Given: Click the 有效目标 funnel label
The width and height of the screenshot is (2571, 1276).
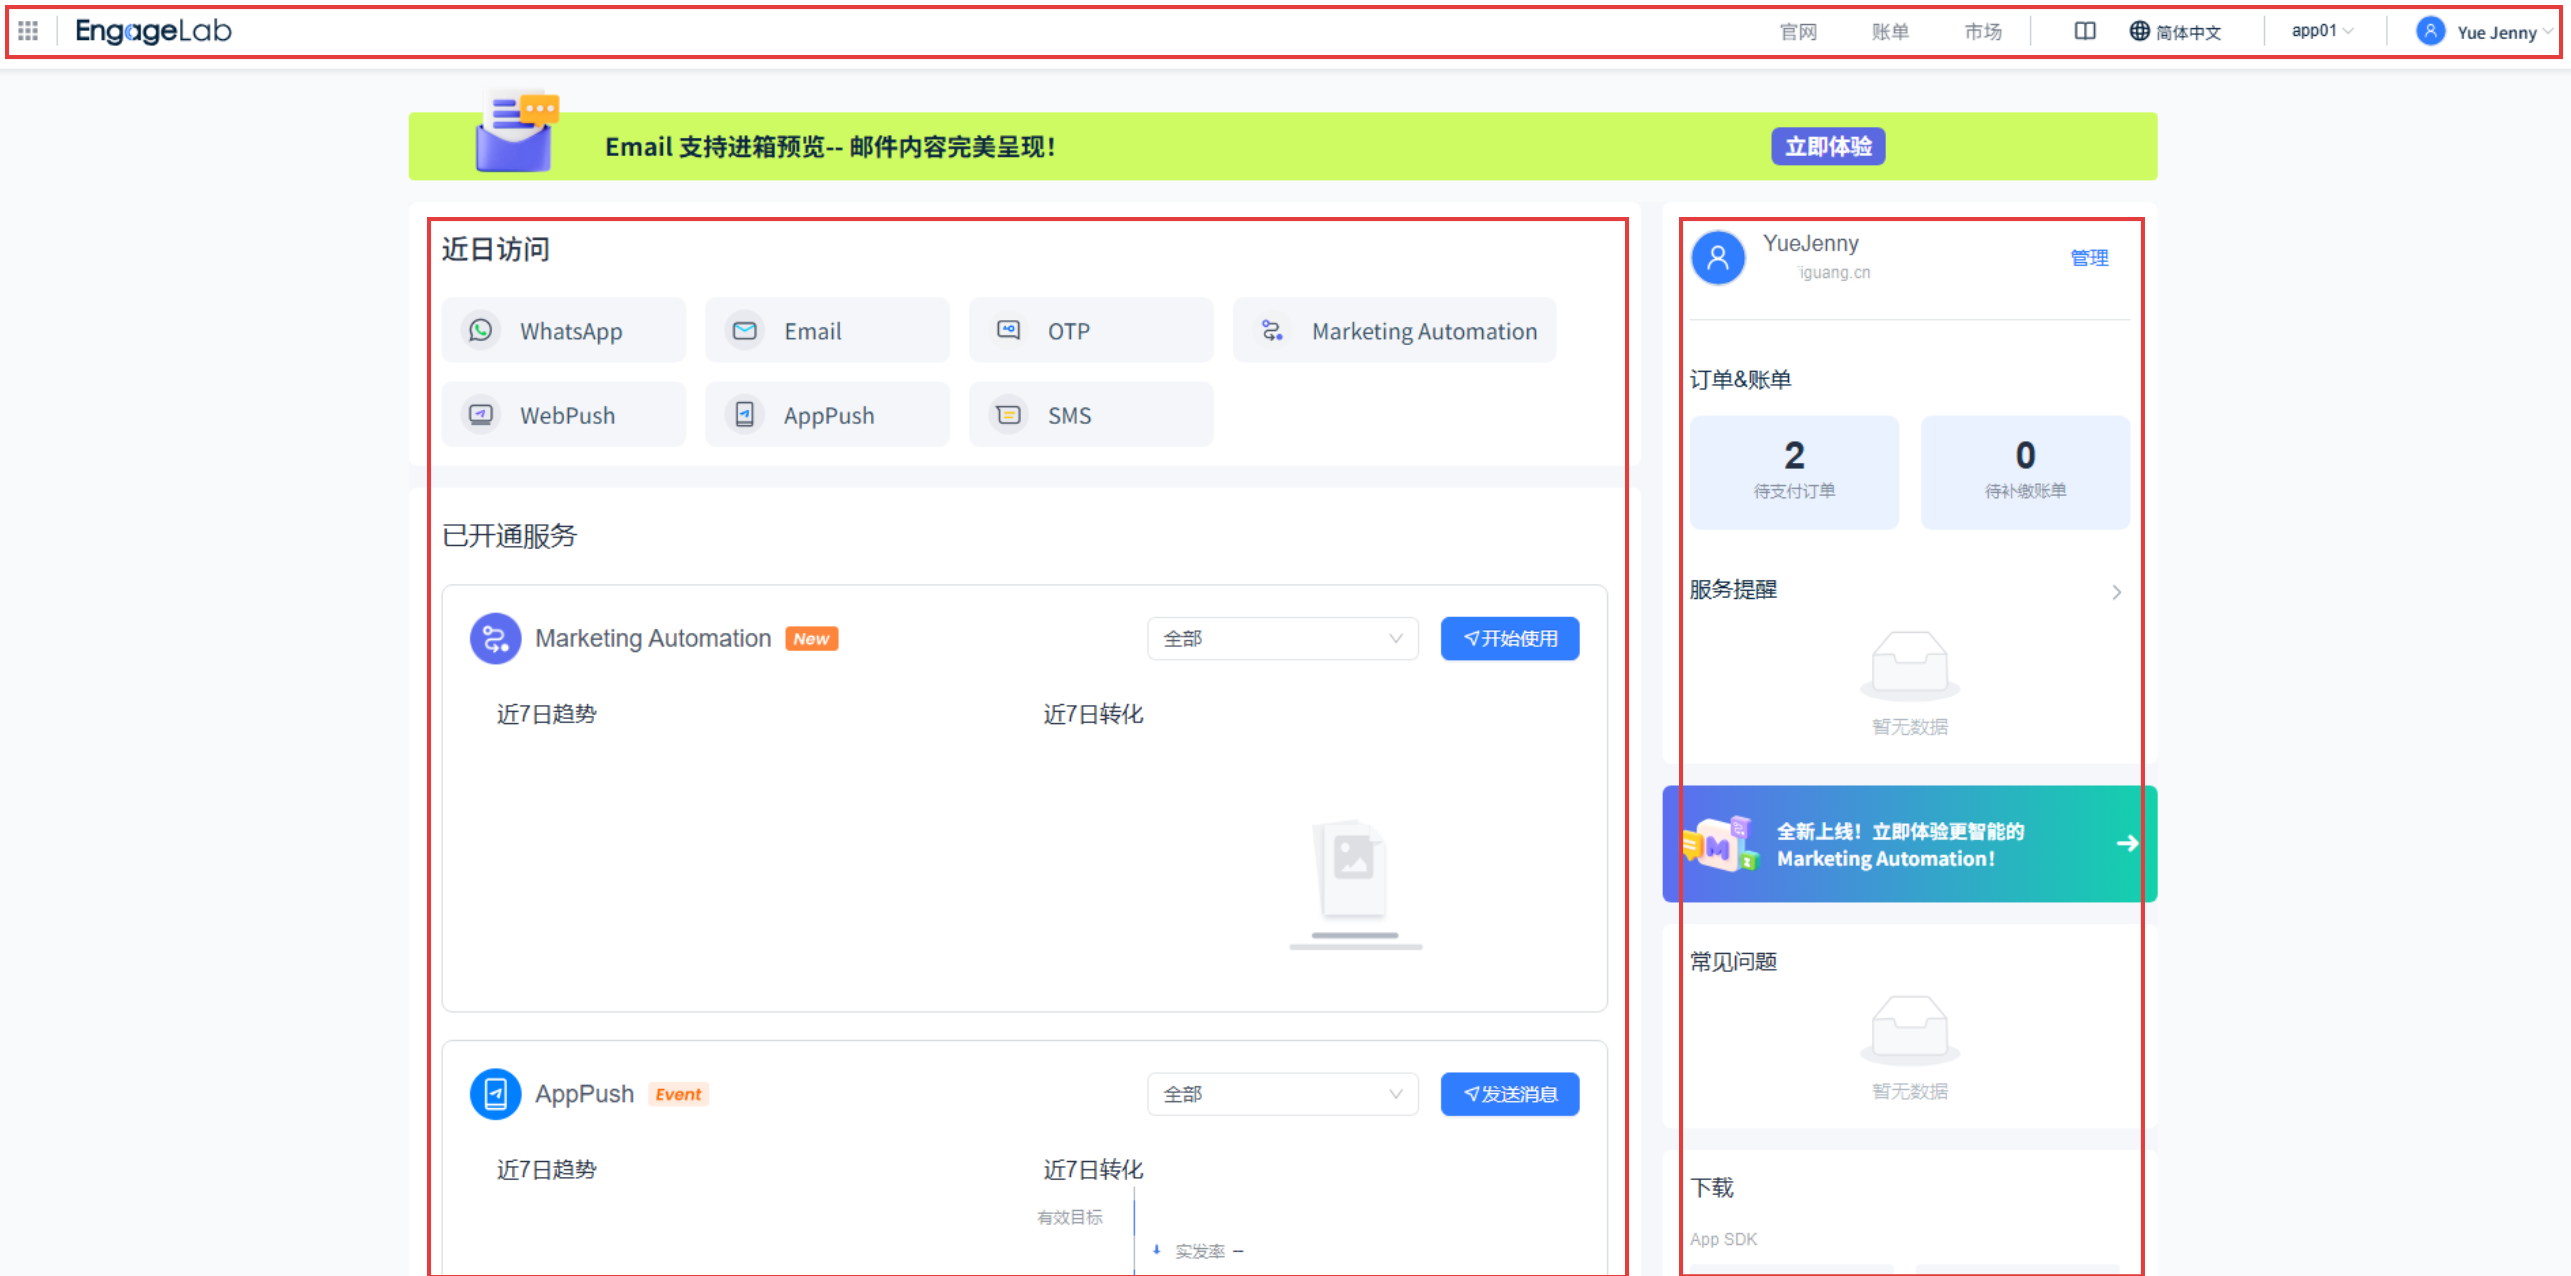Looking at the screenshot, I should pos(1070,1217).
